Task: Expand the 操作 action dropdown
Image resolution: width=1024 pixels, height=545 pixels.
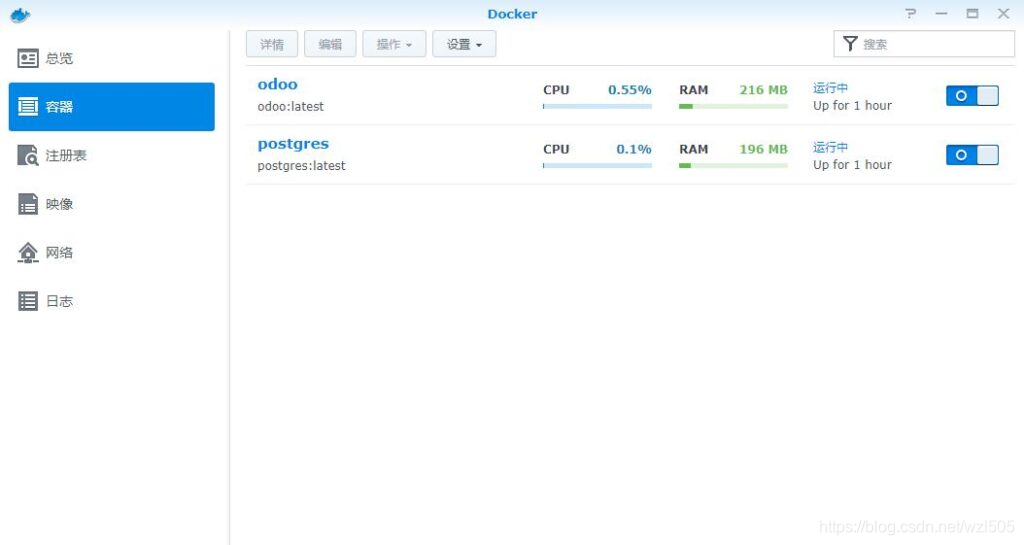Action: point(394,44)
